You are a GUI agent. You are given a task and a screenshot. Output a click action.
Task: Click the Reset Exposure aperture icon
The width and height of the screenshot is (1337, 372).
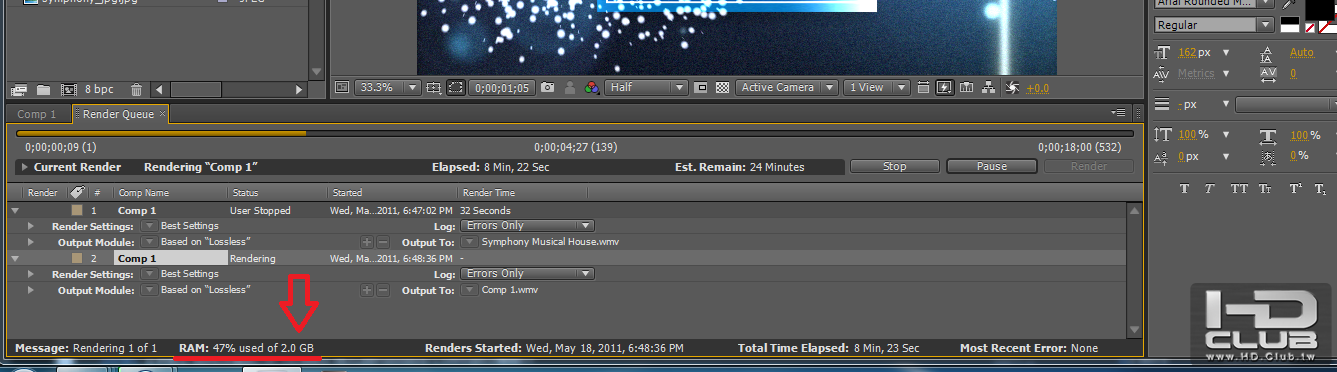(1012, 88)
